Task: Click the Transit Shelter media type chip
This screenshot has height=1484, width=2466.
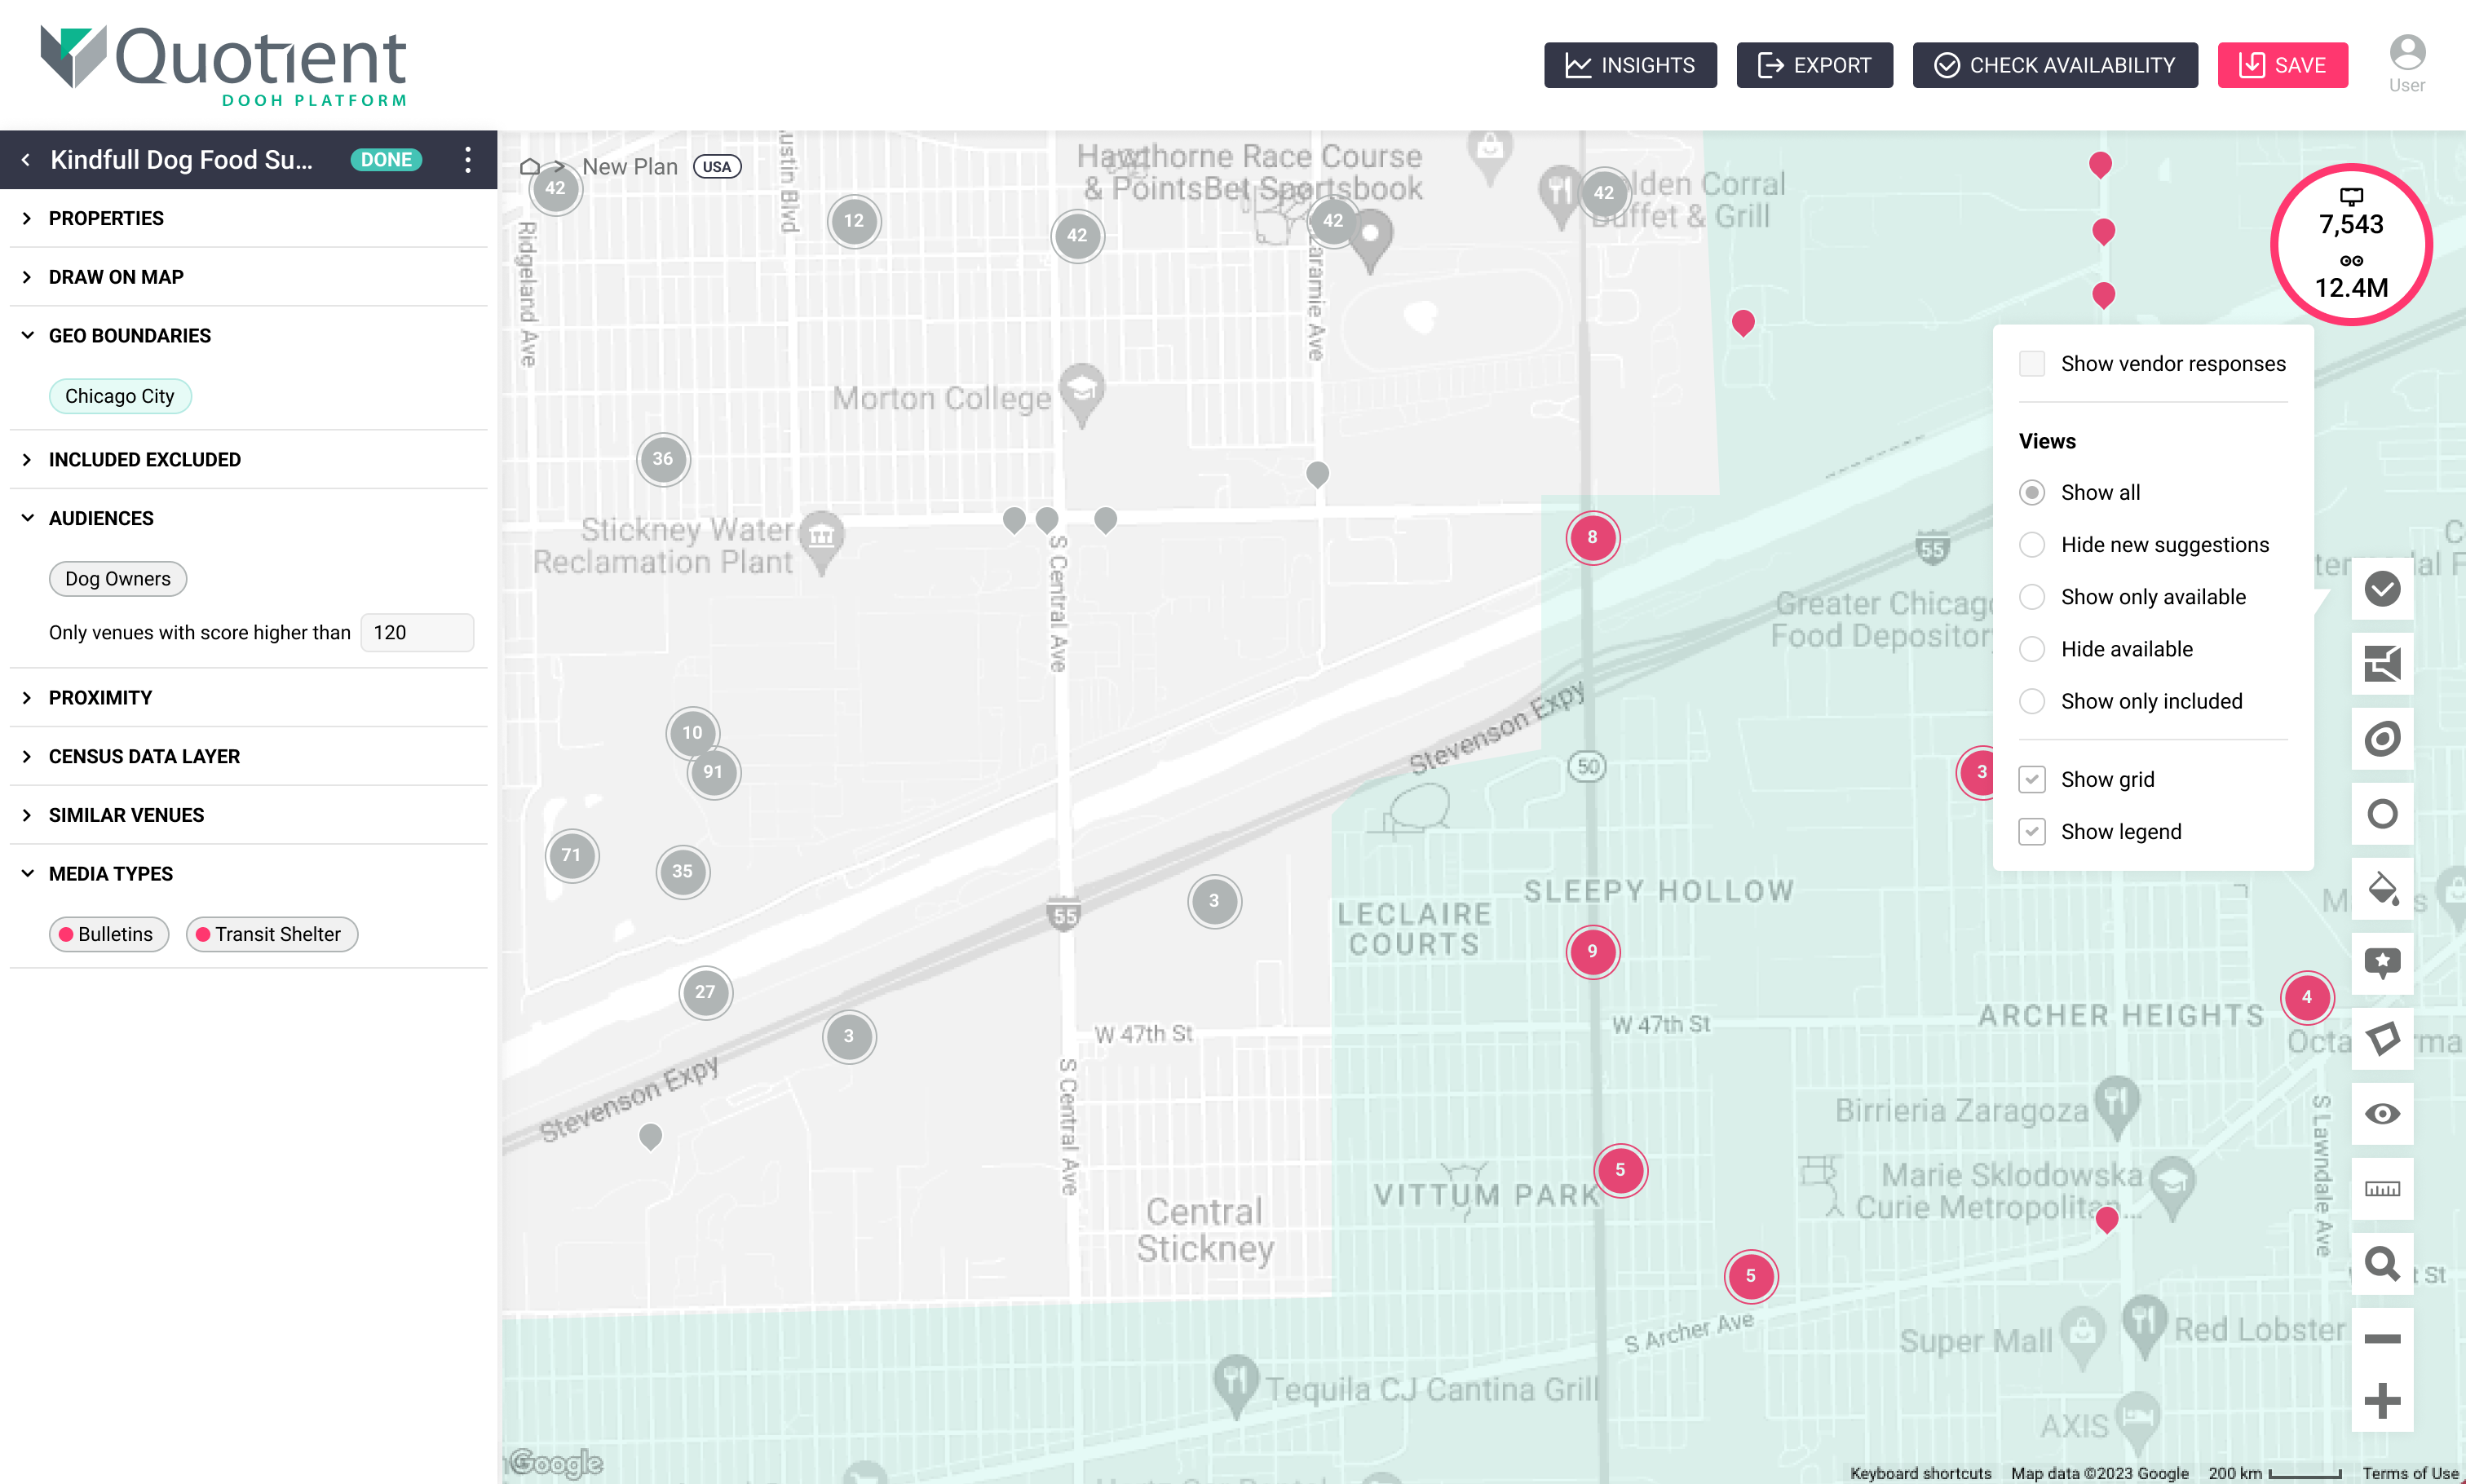Action: click(271, 934)
